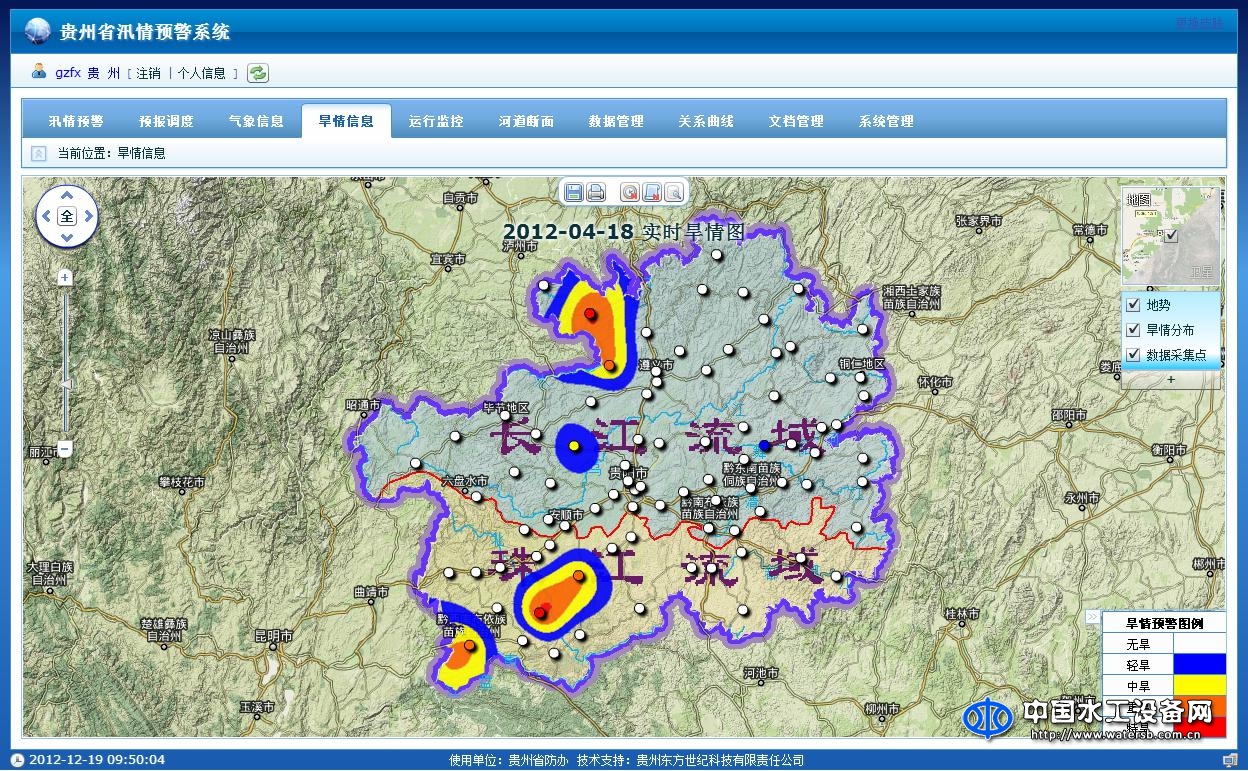Click the clock icon in map toolbar
1248x771 pixels.
coord(630,192)
